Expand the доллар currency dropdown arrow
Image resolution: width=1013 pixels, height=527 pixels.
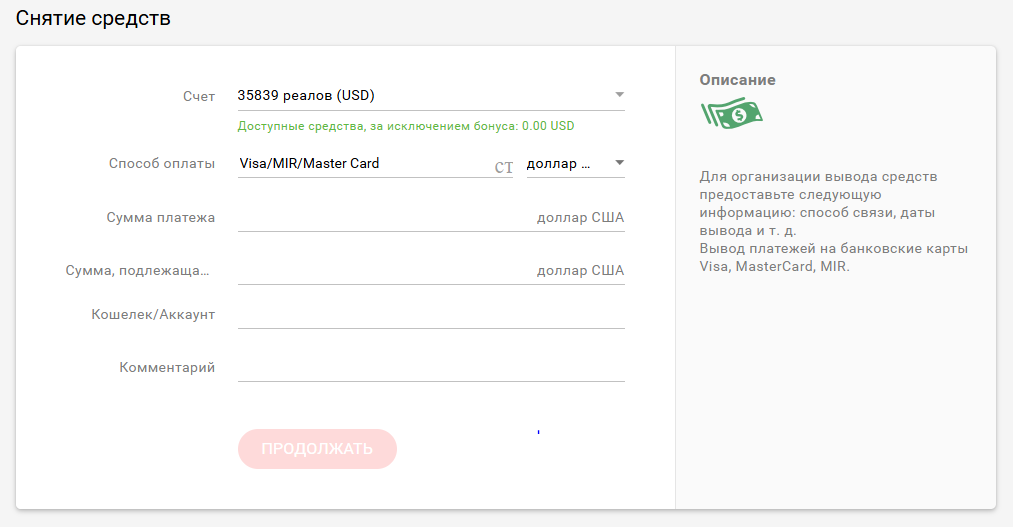pos(619,162)
